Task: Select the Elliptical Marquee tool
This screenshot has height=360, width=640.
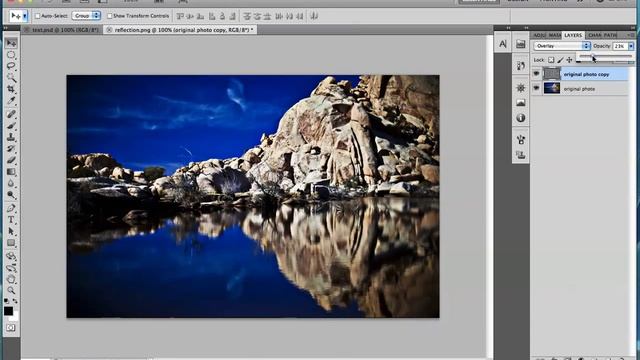Action: pyautogui.click(x=11, y=55)
